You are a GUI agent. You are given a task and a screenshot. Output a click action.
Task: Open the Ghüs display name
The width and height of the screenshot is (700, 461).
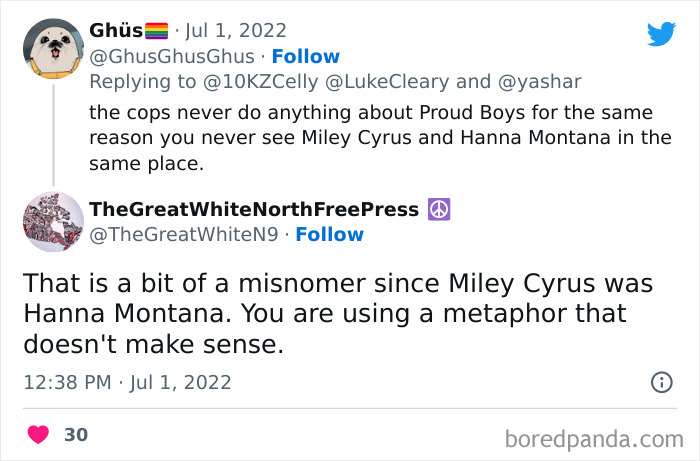click(116, 31)
